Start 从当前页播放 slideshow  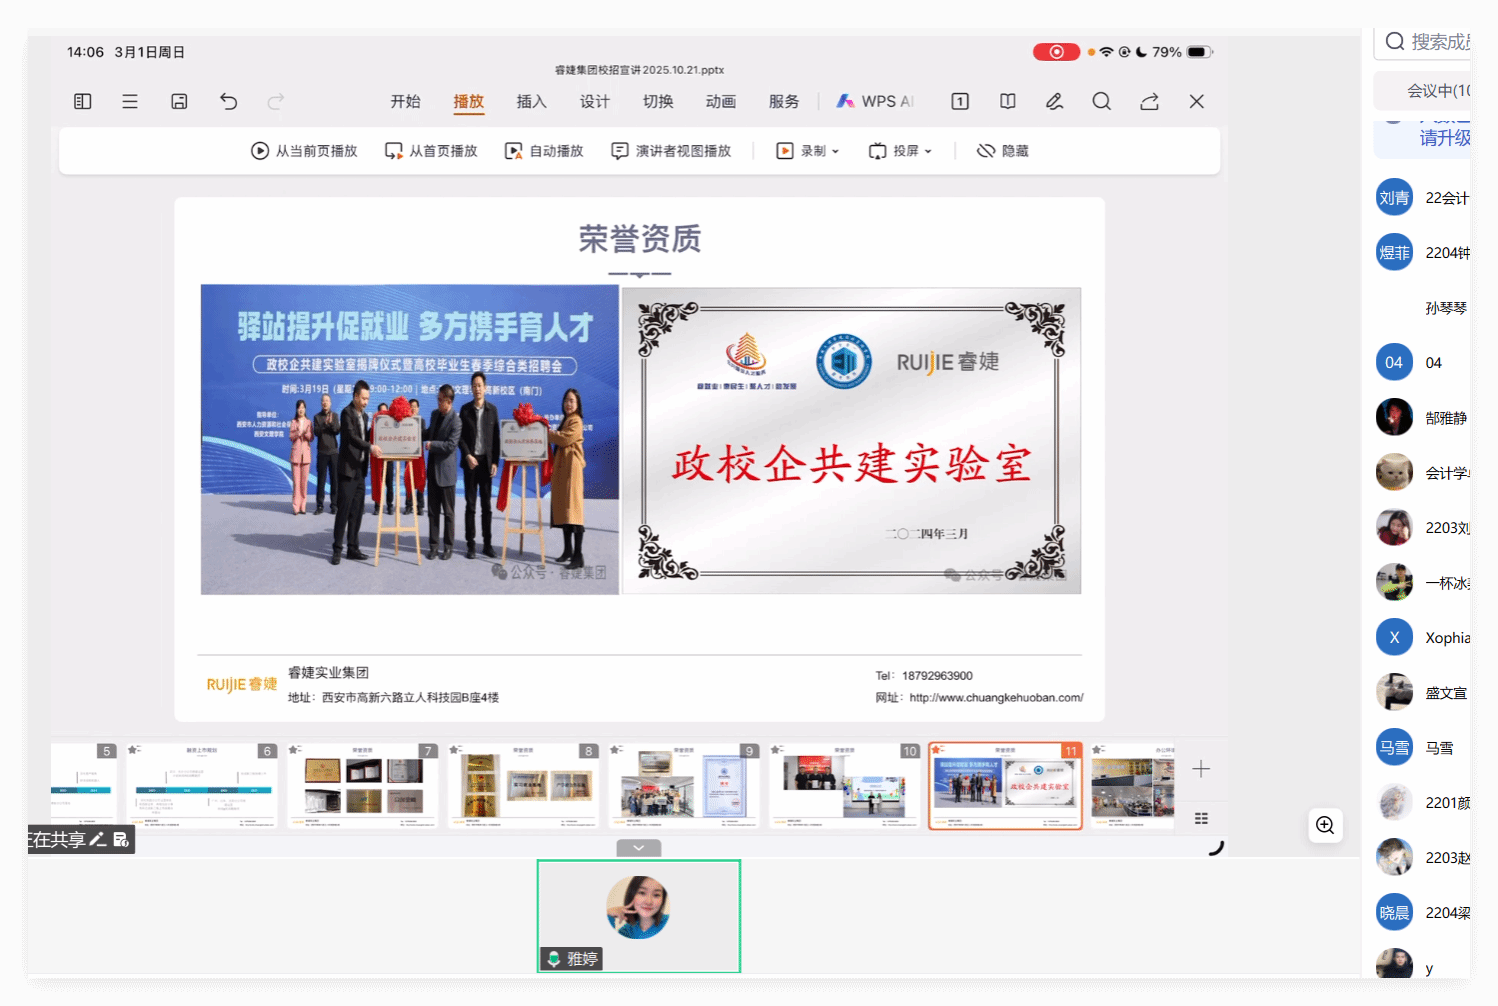click(x=304, y=151)
